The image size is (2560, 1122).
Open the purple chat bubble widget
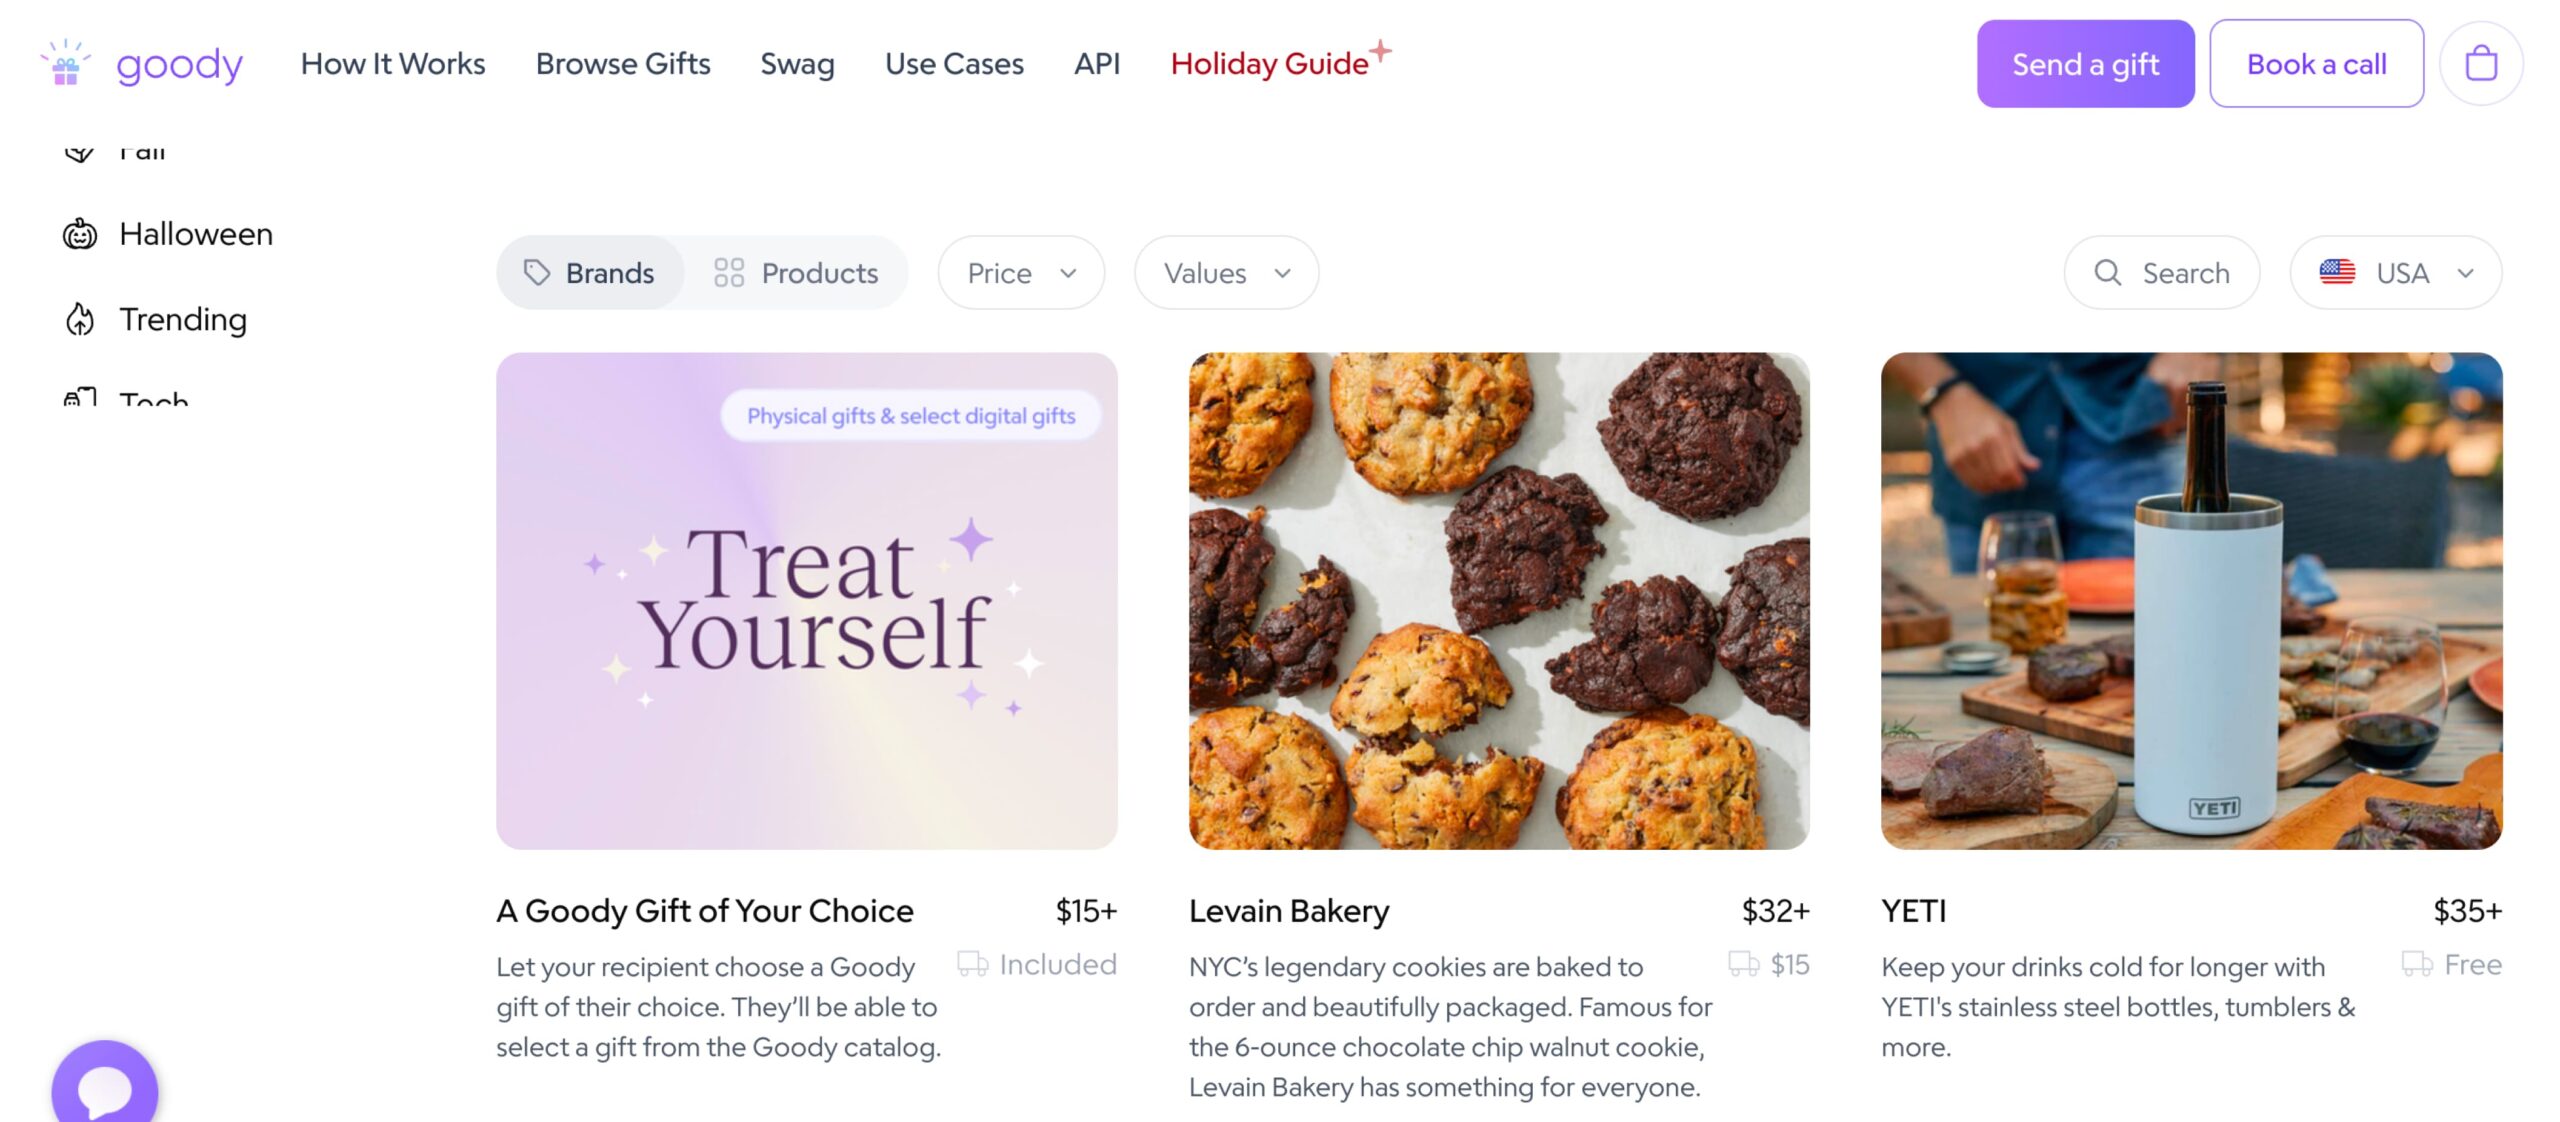tap(104, 1088)
